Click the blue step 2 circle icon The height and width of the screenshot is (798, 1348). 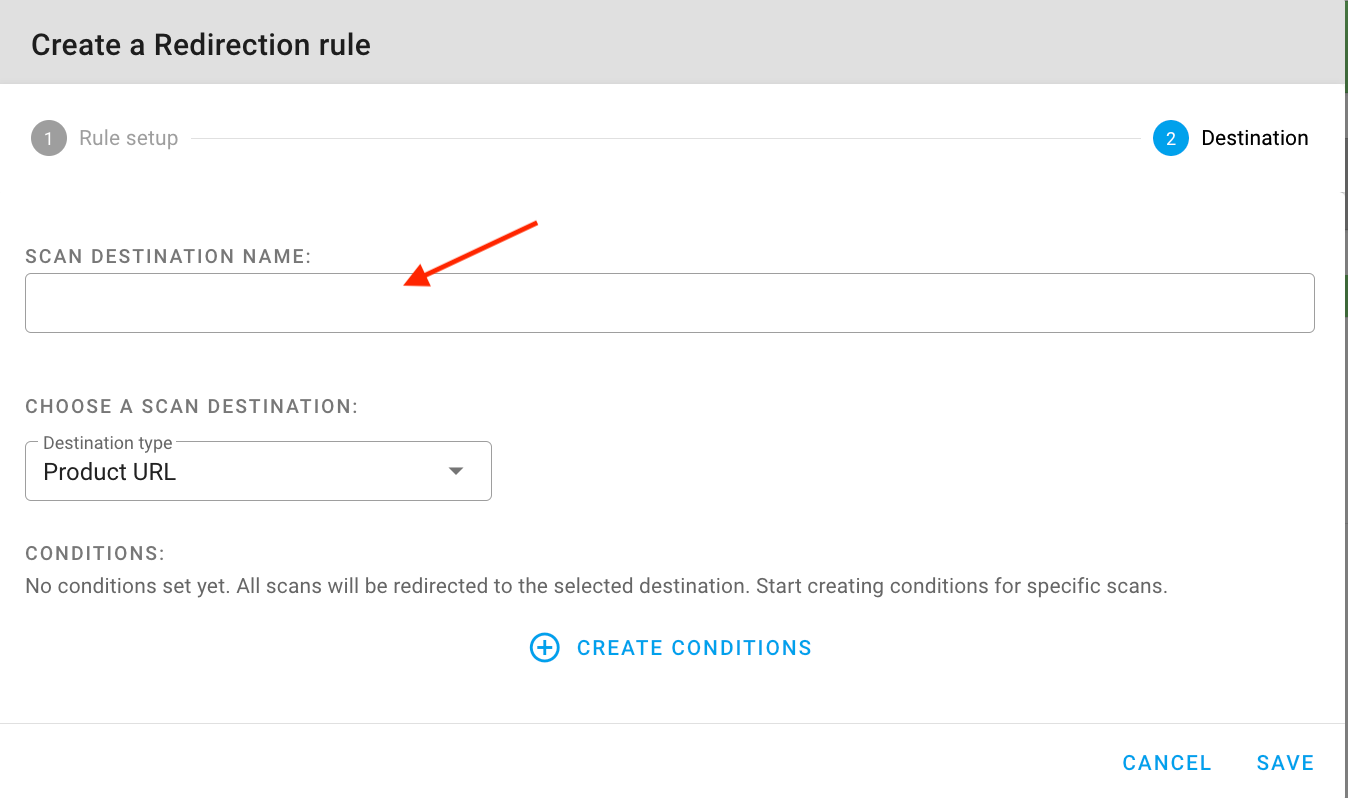tap(1170, 138)
